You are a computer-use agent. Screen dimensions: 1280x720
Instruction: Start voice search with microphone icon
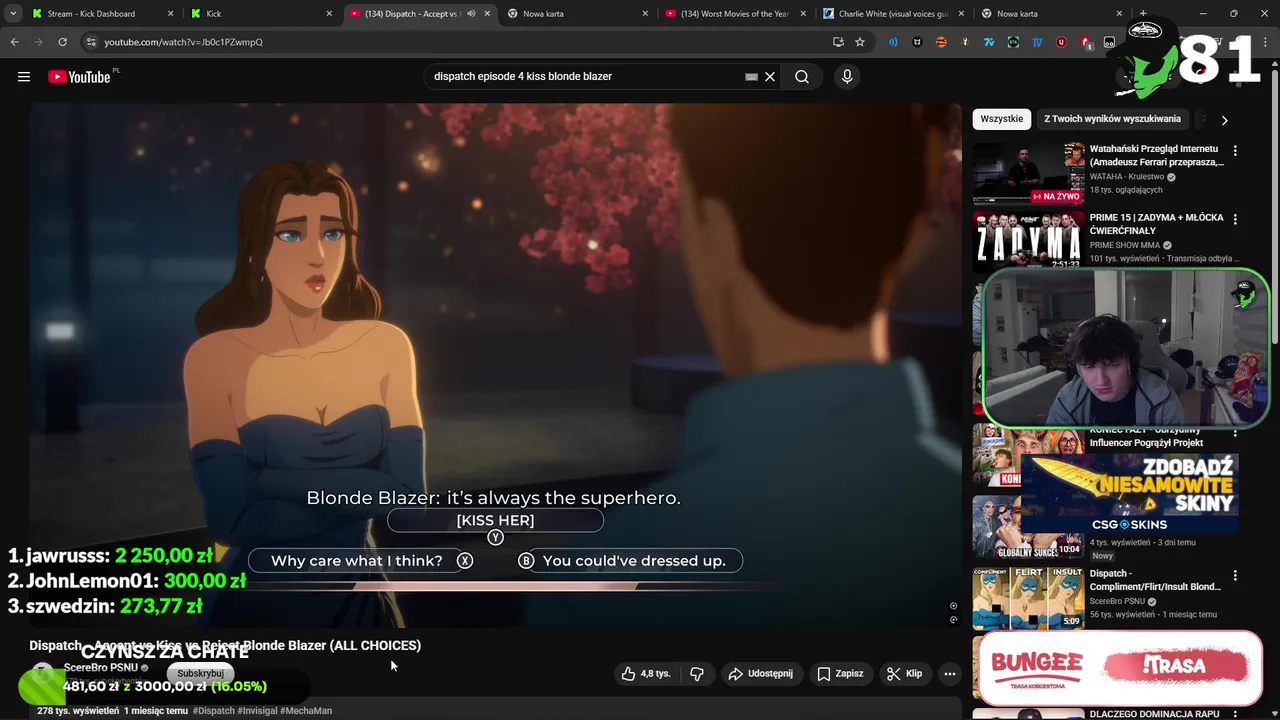coord(847,77)
